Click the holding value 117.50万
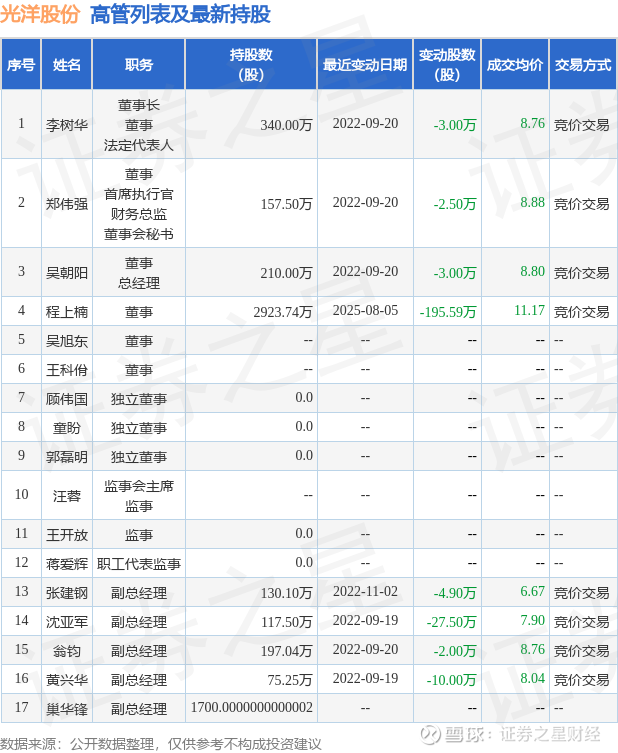 (286, 622)
